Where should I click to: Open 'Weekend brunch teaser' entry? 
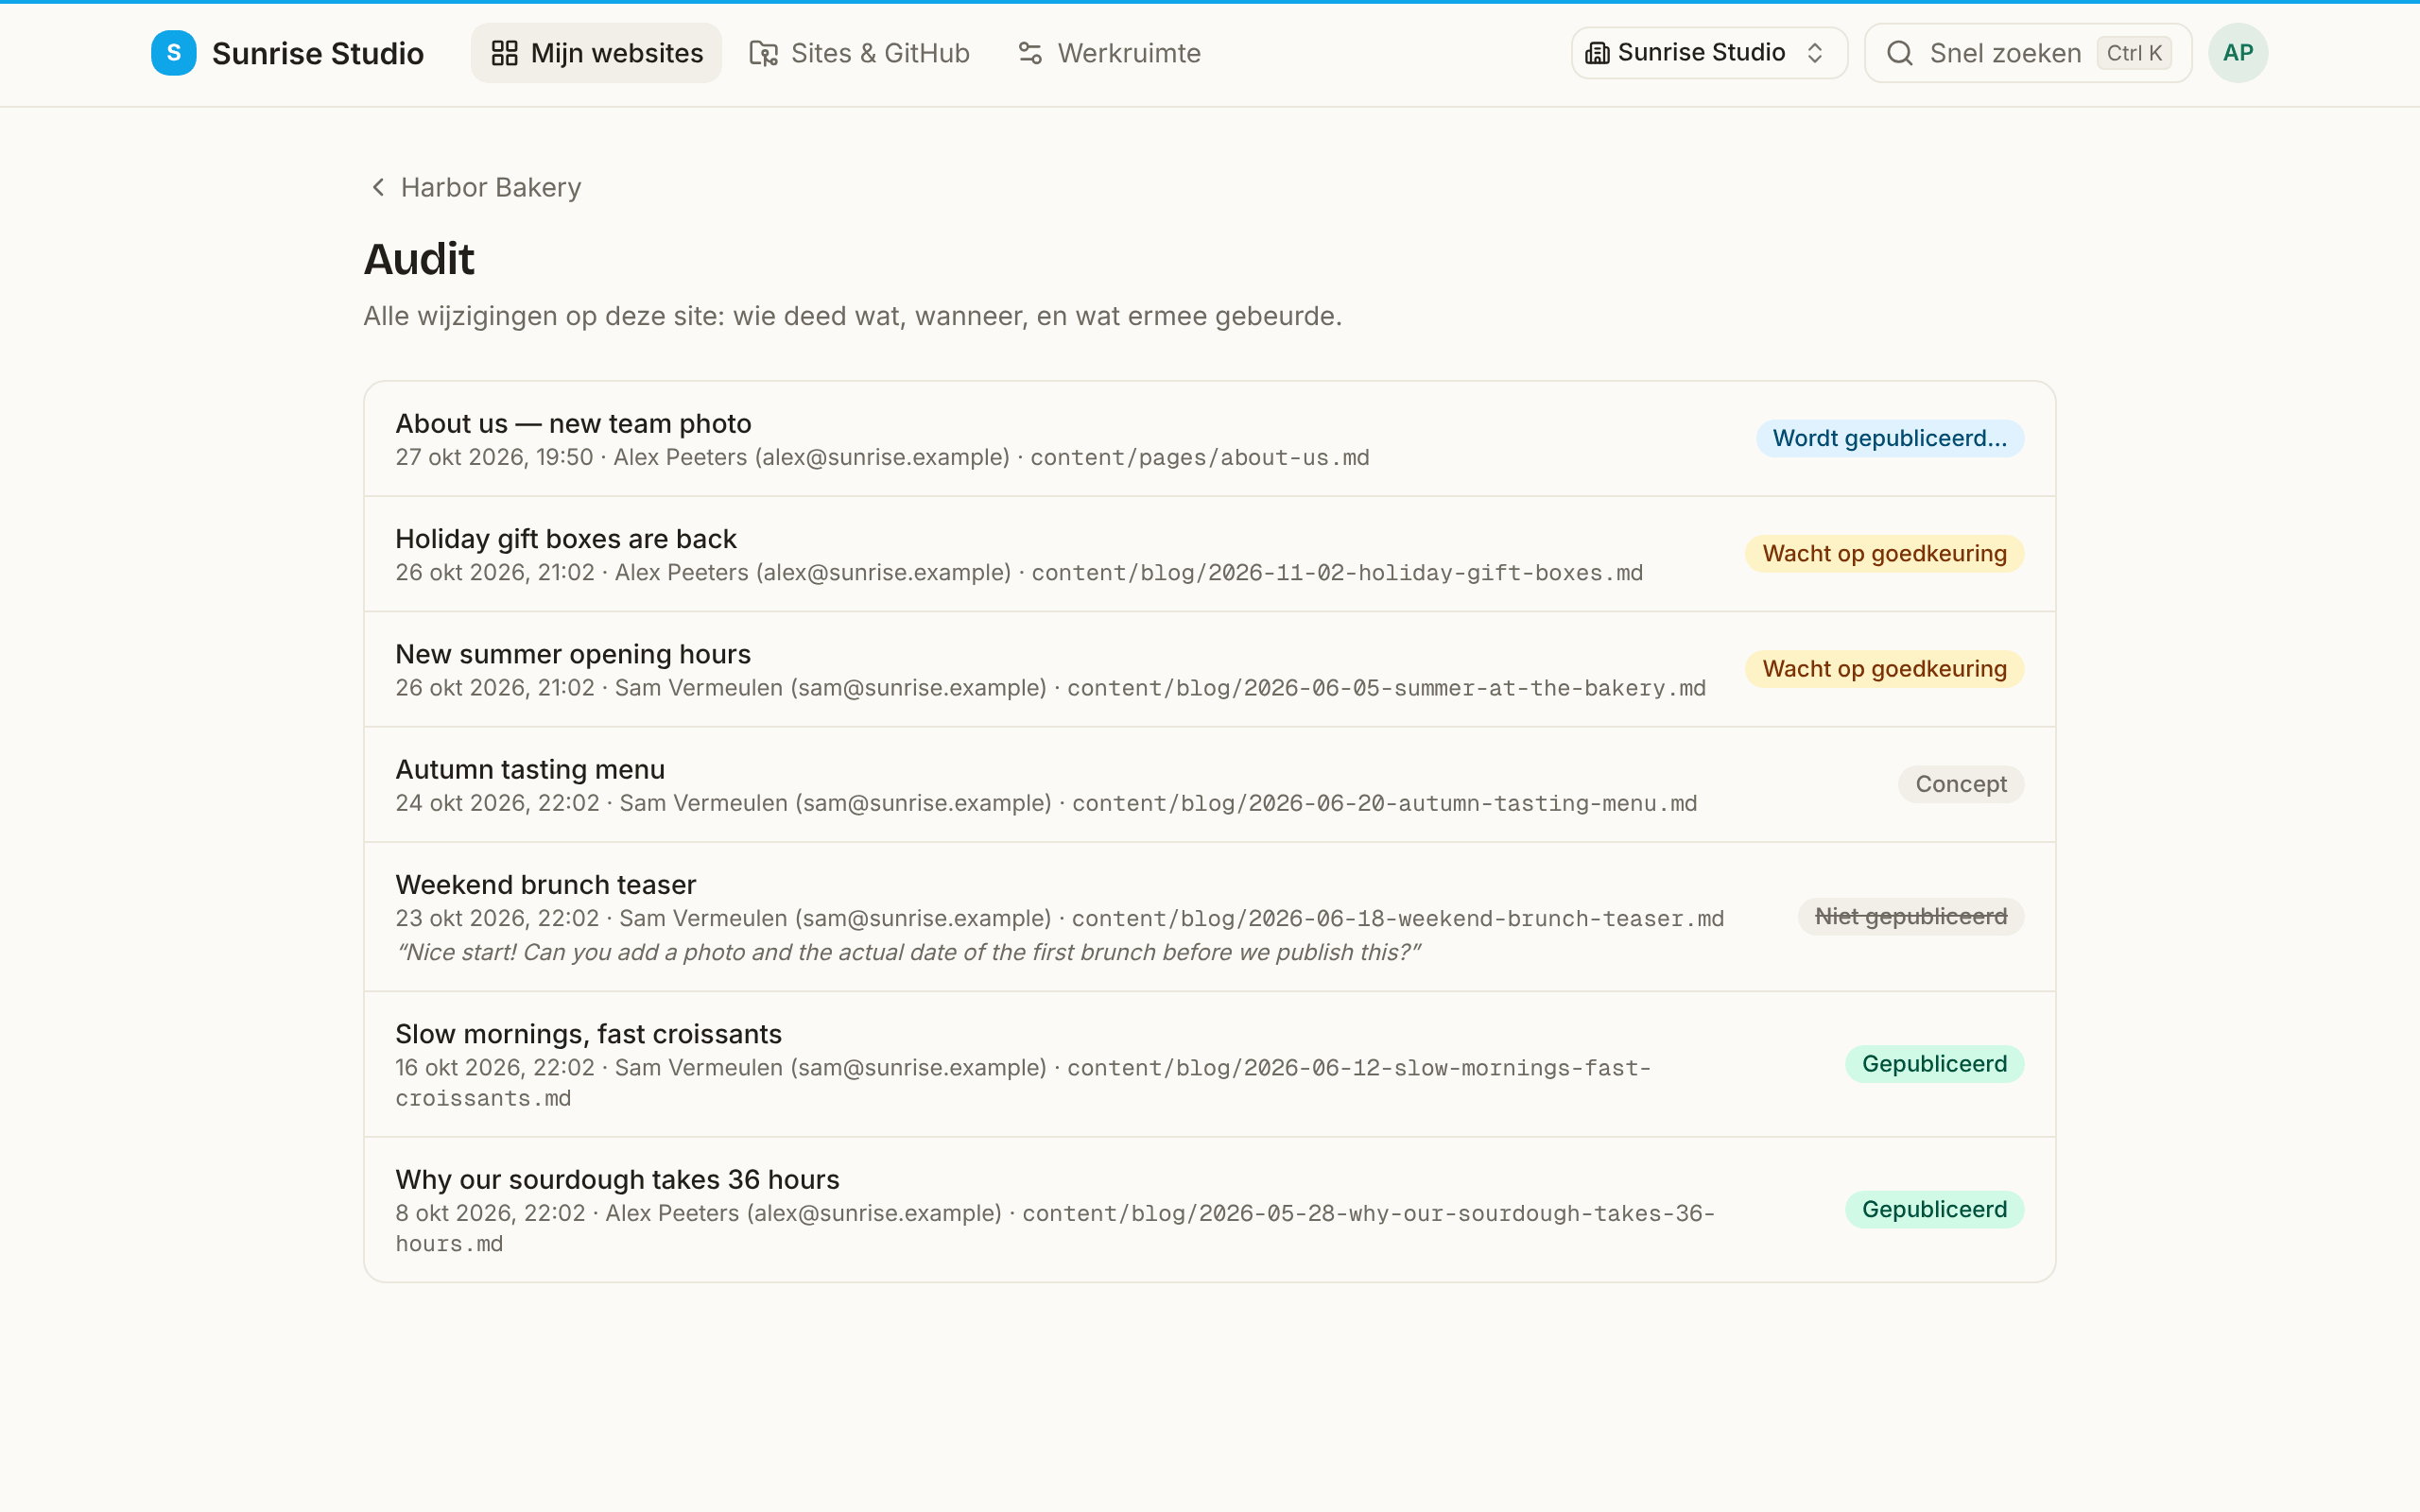pyautogui.click(x=1209, y=917)
